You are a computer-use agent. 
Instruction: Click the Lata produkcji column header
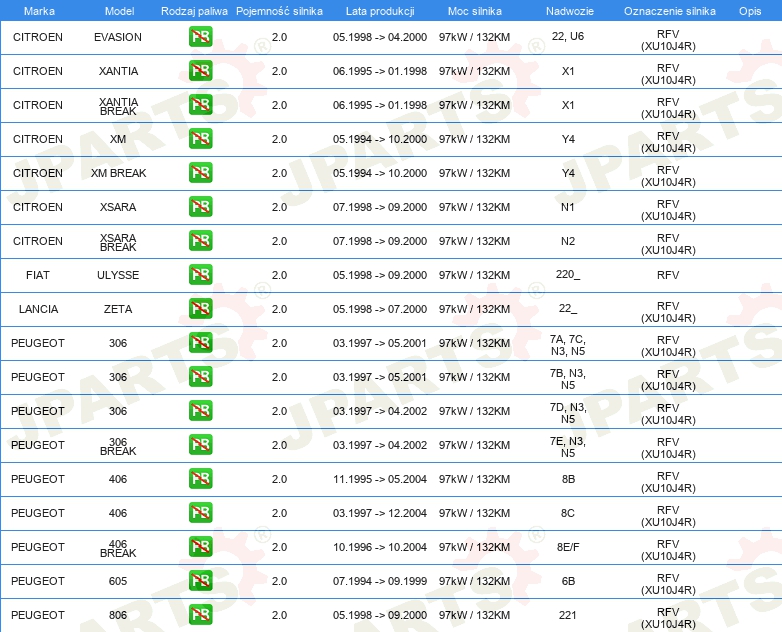pyautogui.click(x=380, y=11)
